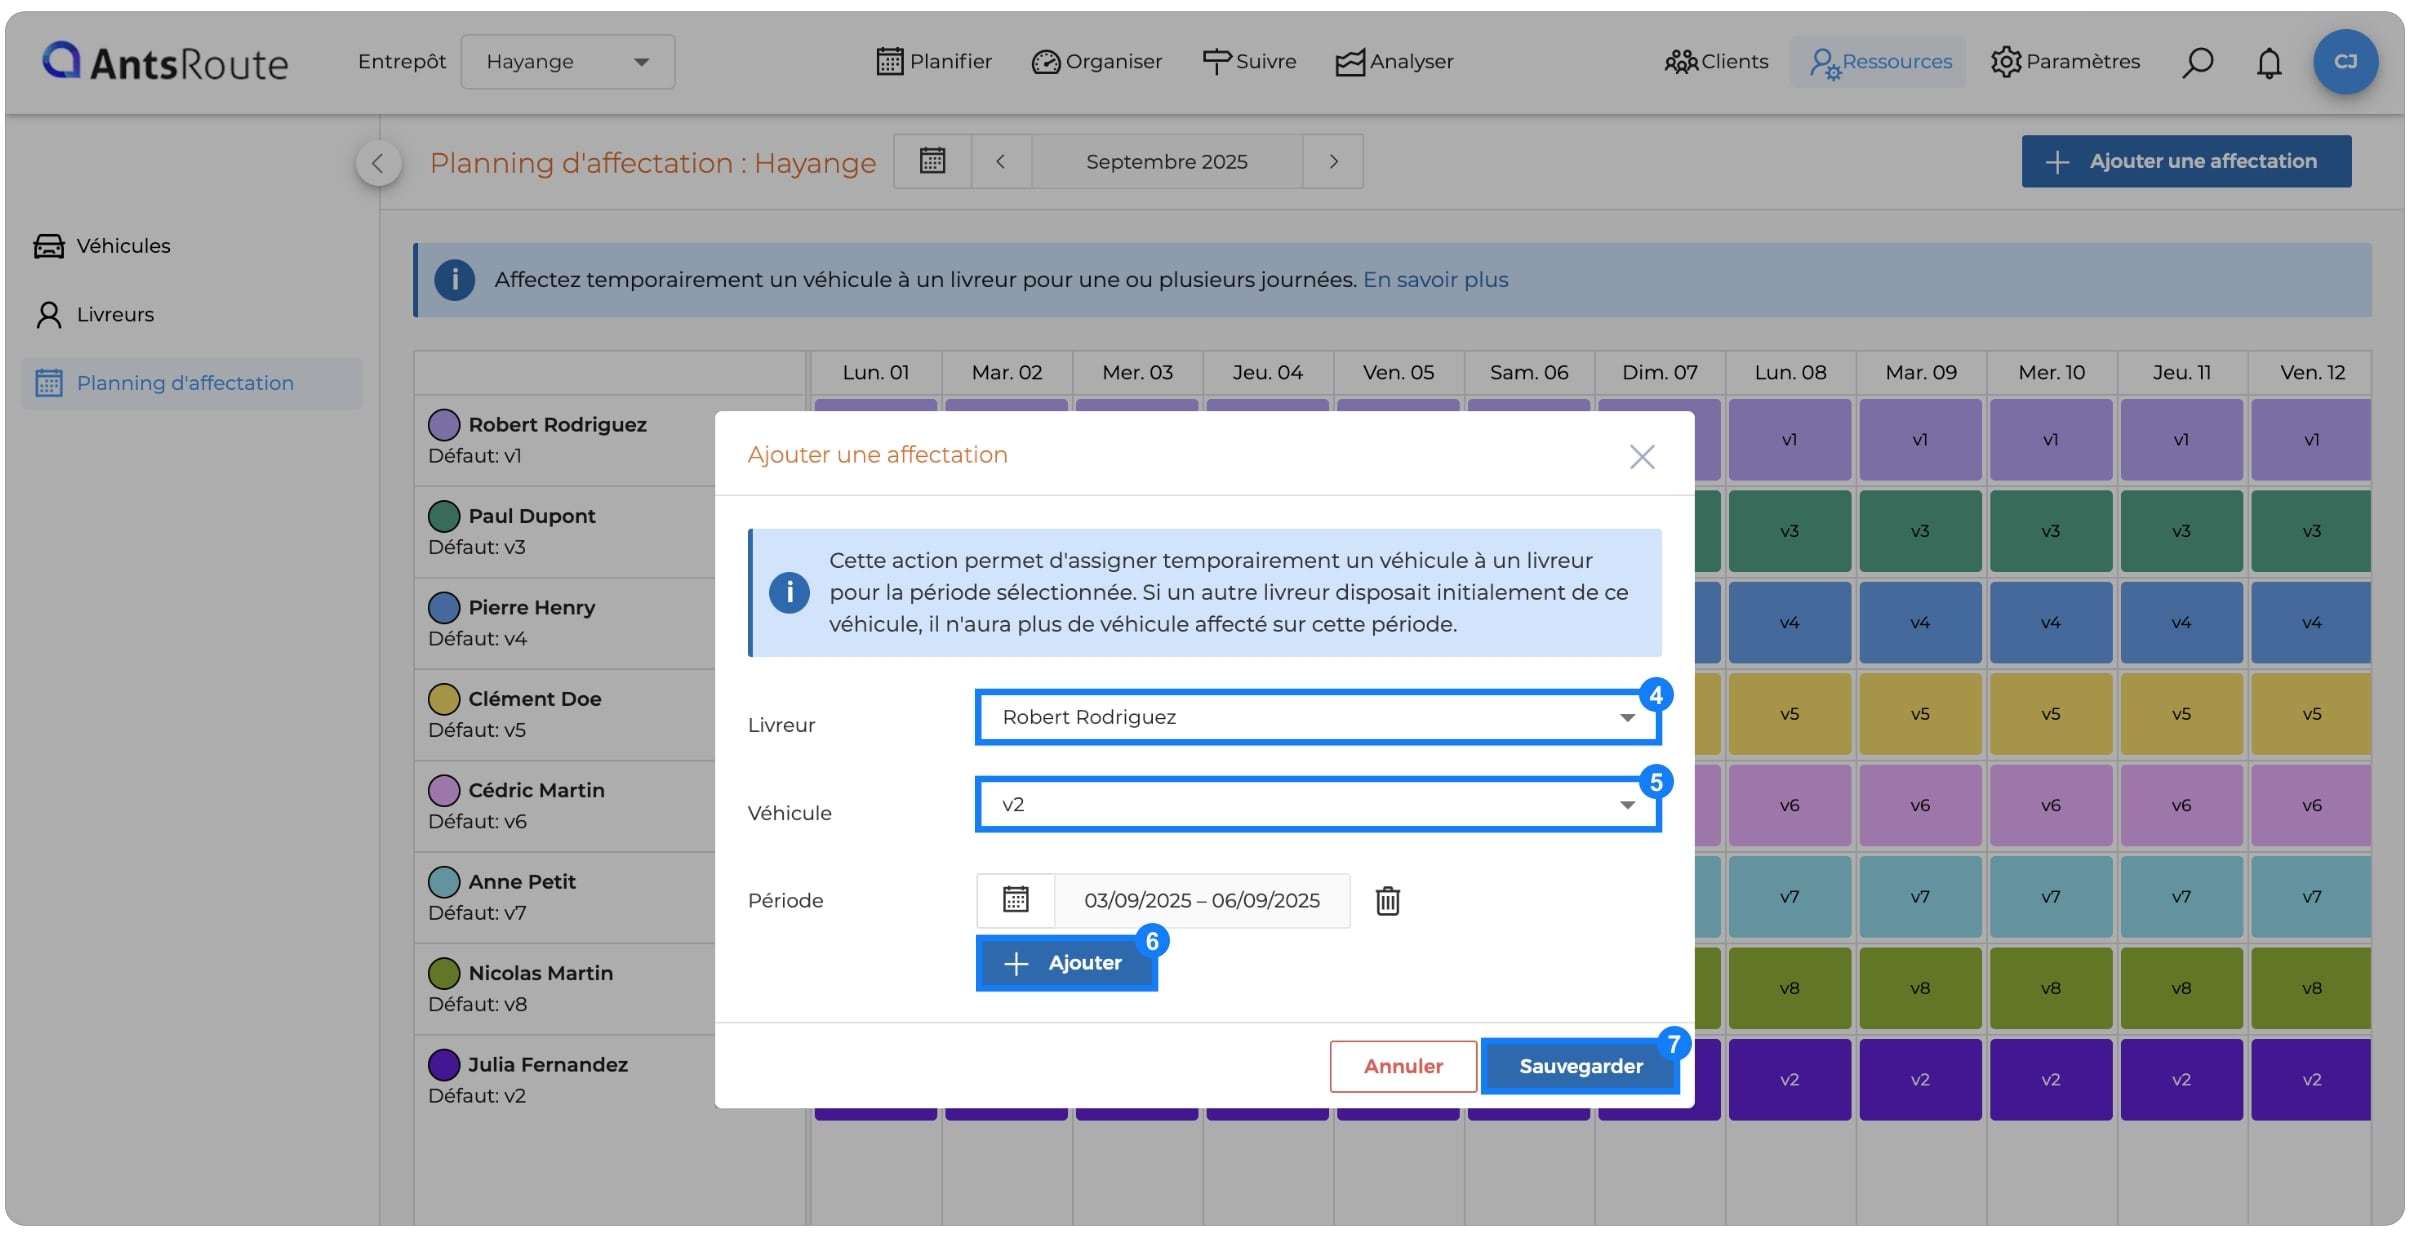This screenshot has width=2410, height=1233.
Task: Close the Ajouter une affectation dialog
Action: pos(1642,457)
